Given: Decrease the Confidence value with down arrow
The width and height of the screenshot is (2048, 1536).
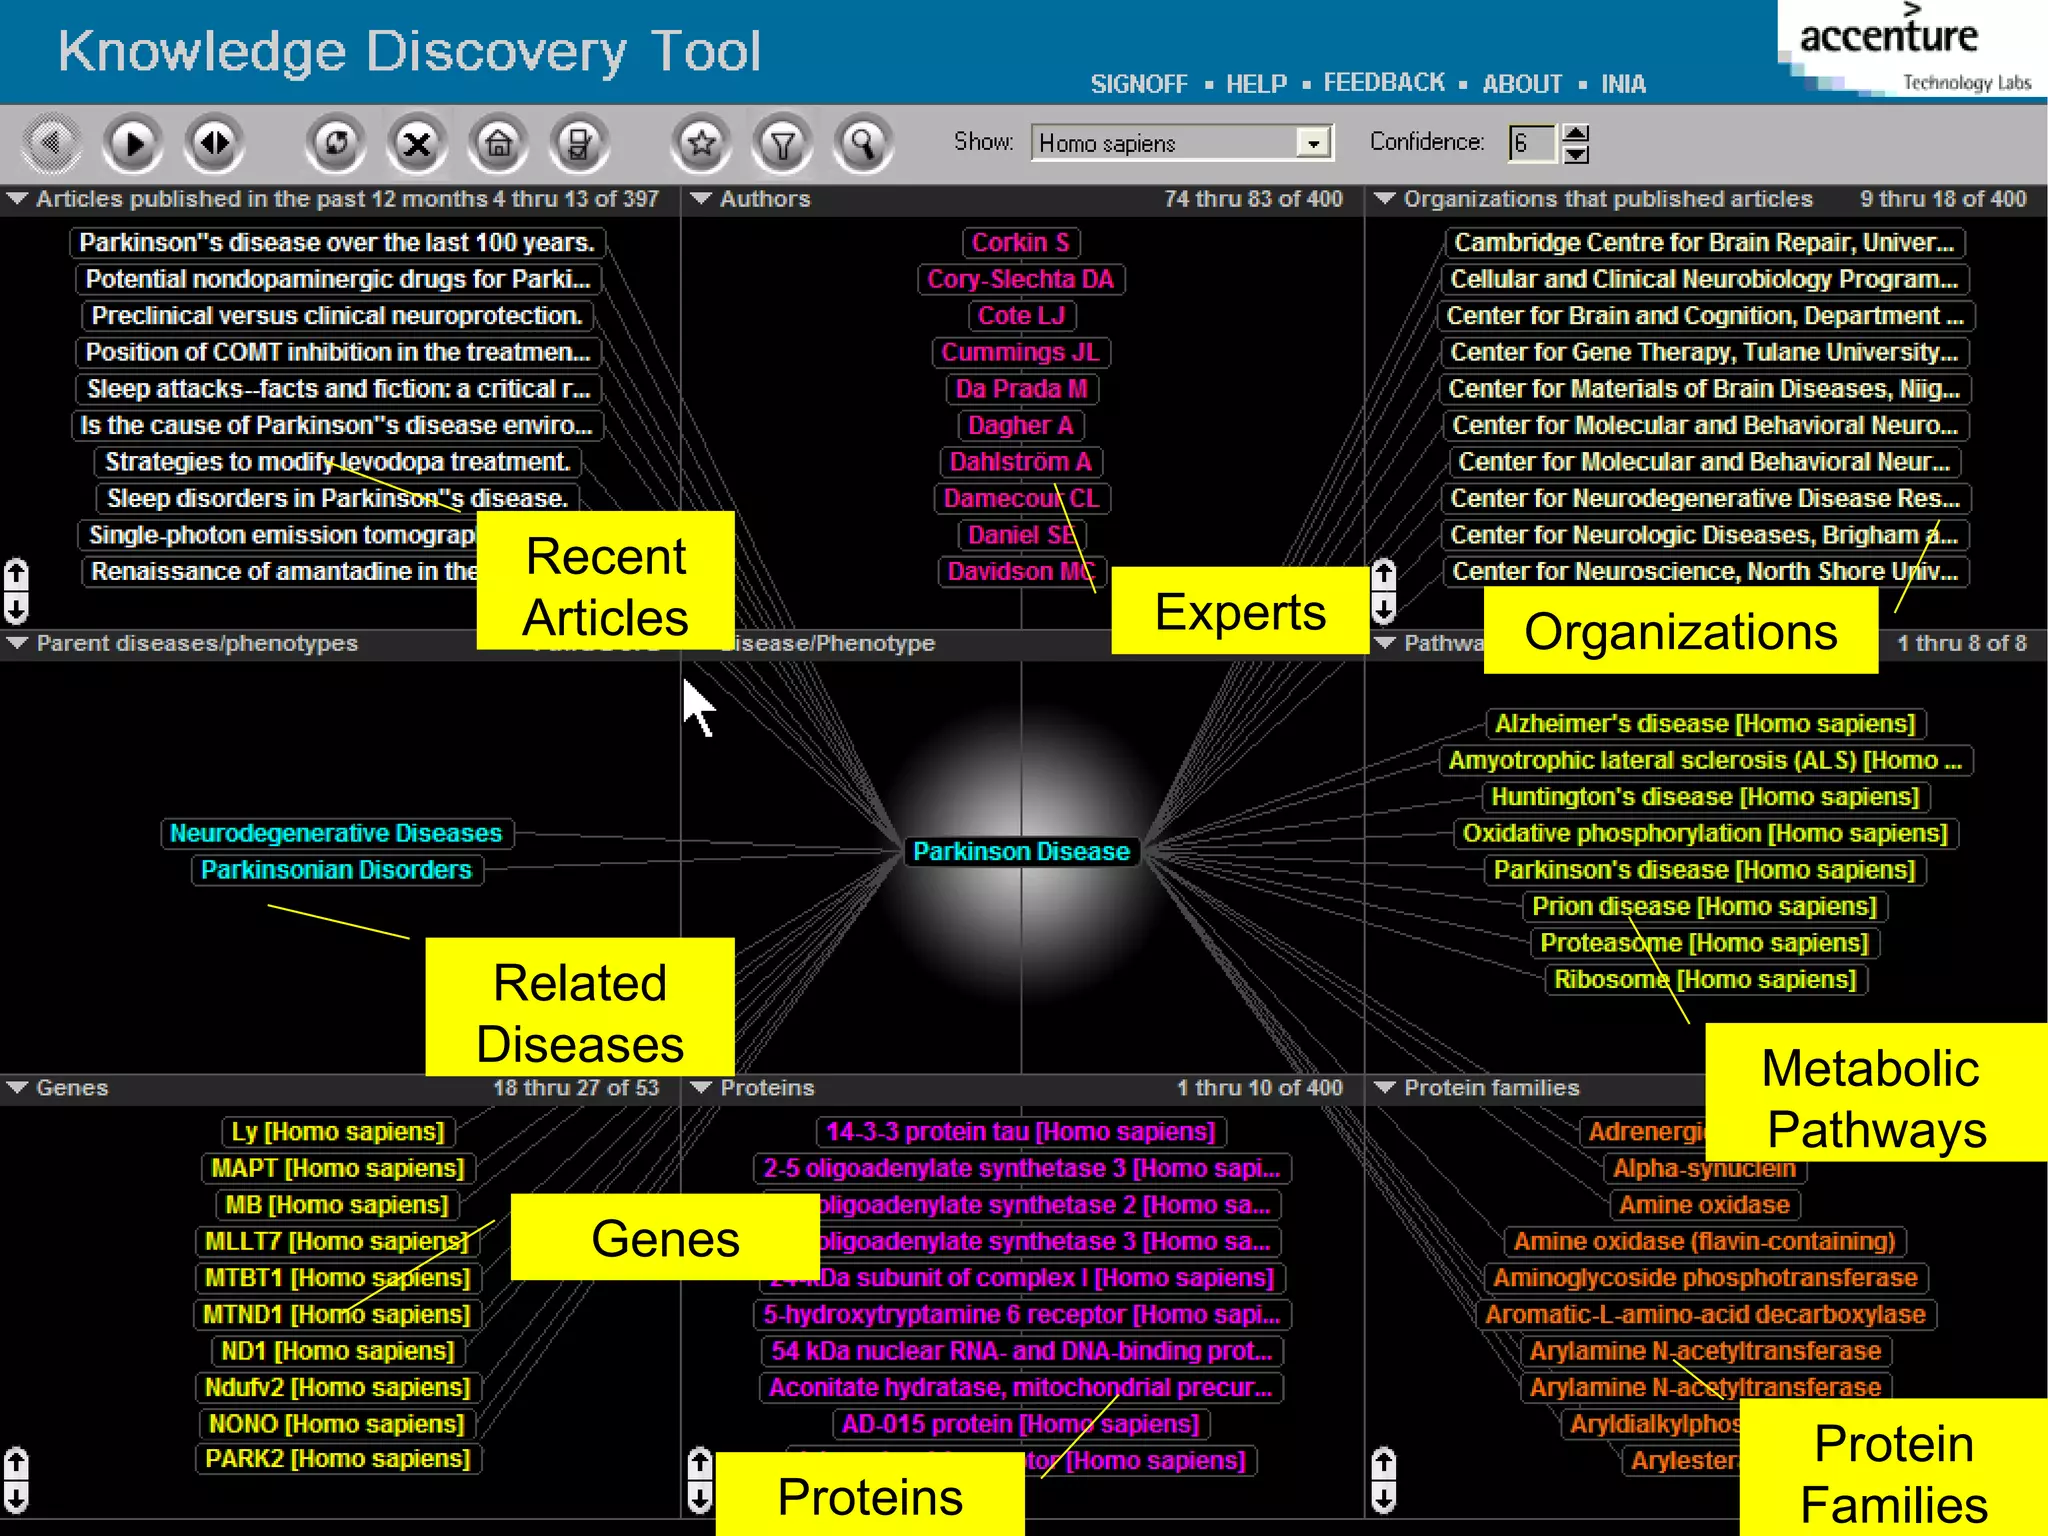Looking at the screenshot, I should coord(1575,153).
